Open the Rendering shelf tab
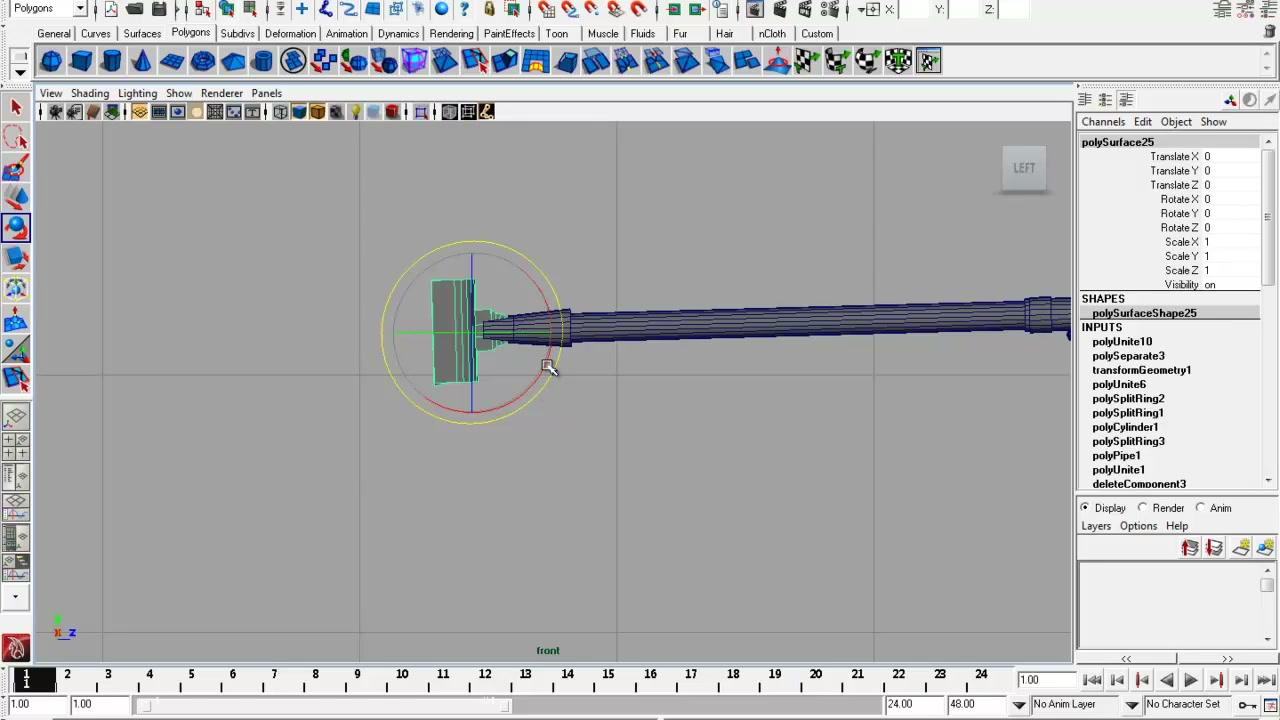Screen dimensions: 1280x720 click(451, 33)
